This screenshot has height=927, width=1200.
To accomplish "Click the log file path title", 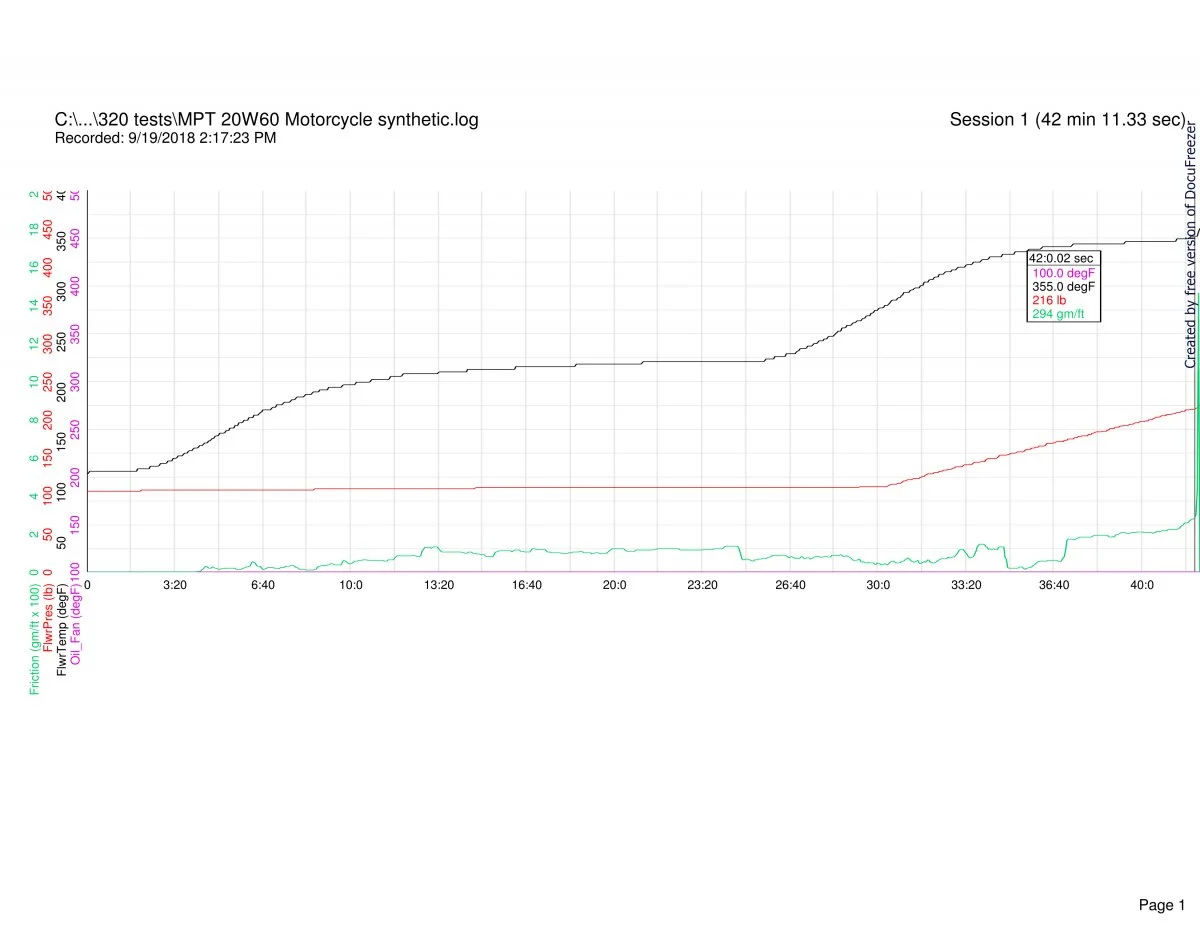I will coord(266,120).
